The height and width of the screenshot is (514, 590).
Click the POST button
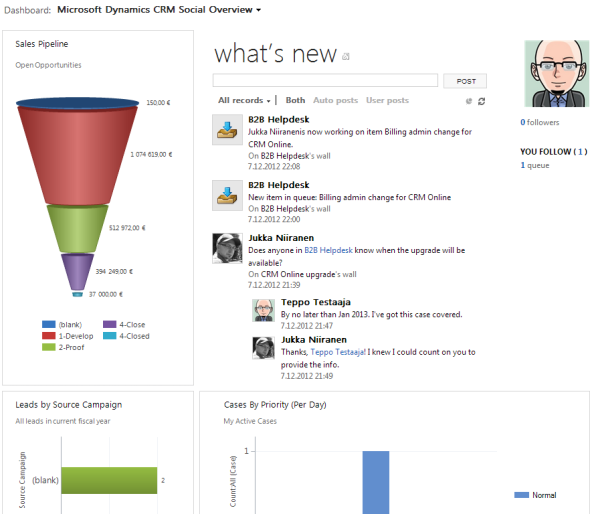[465, 81]
